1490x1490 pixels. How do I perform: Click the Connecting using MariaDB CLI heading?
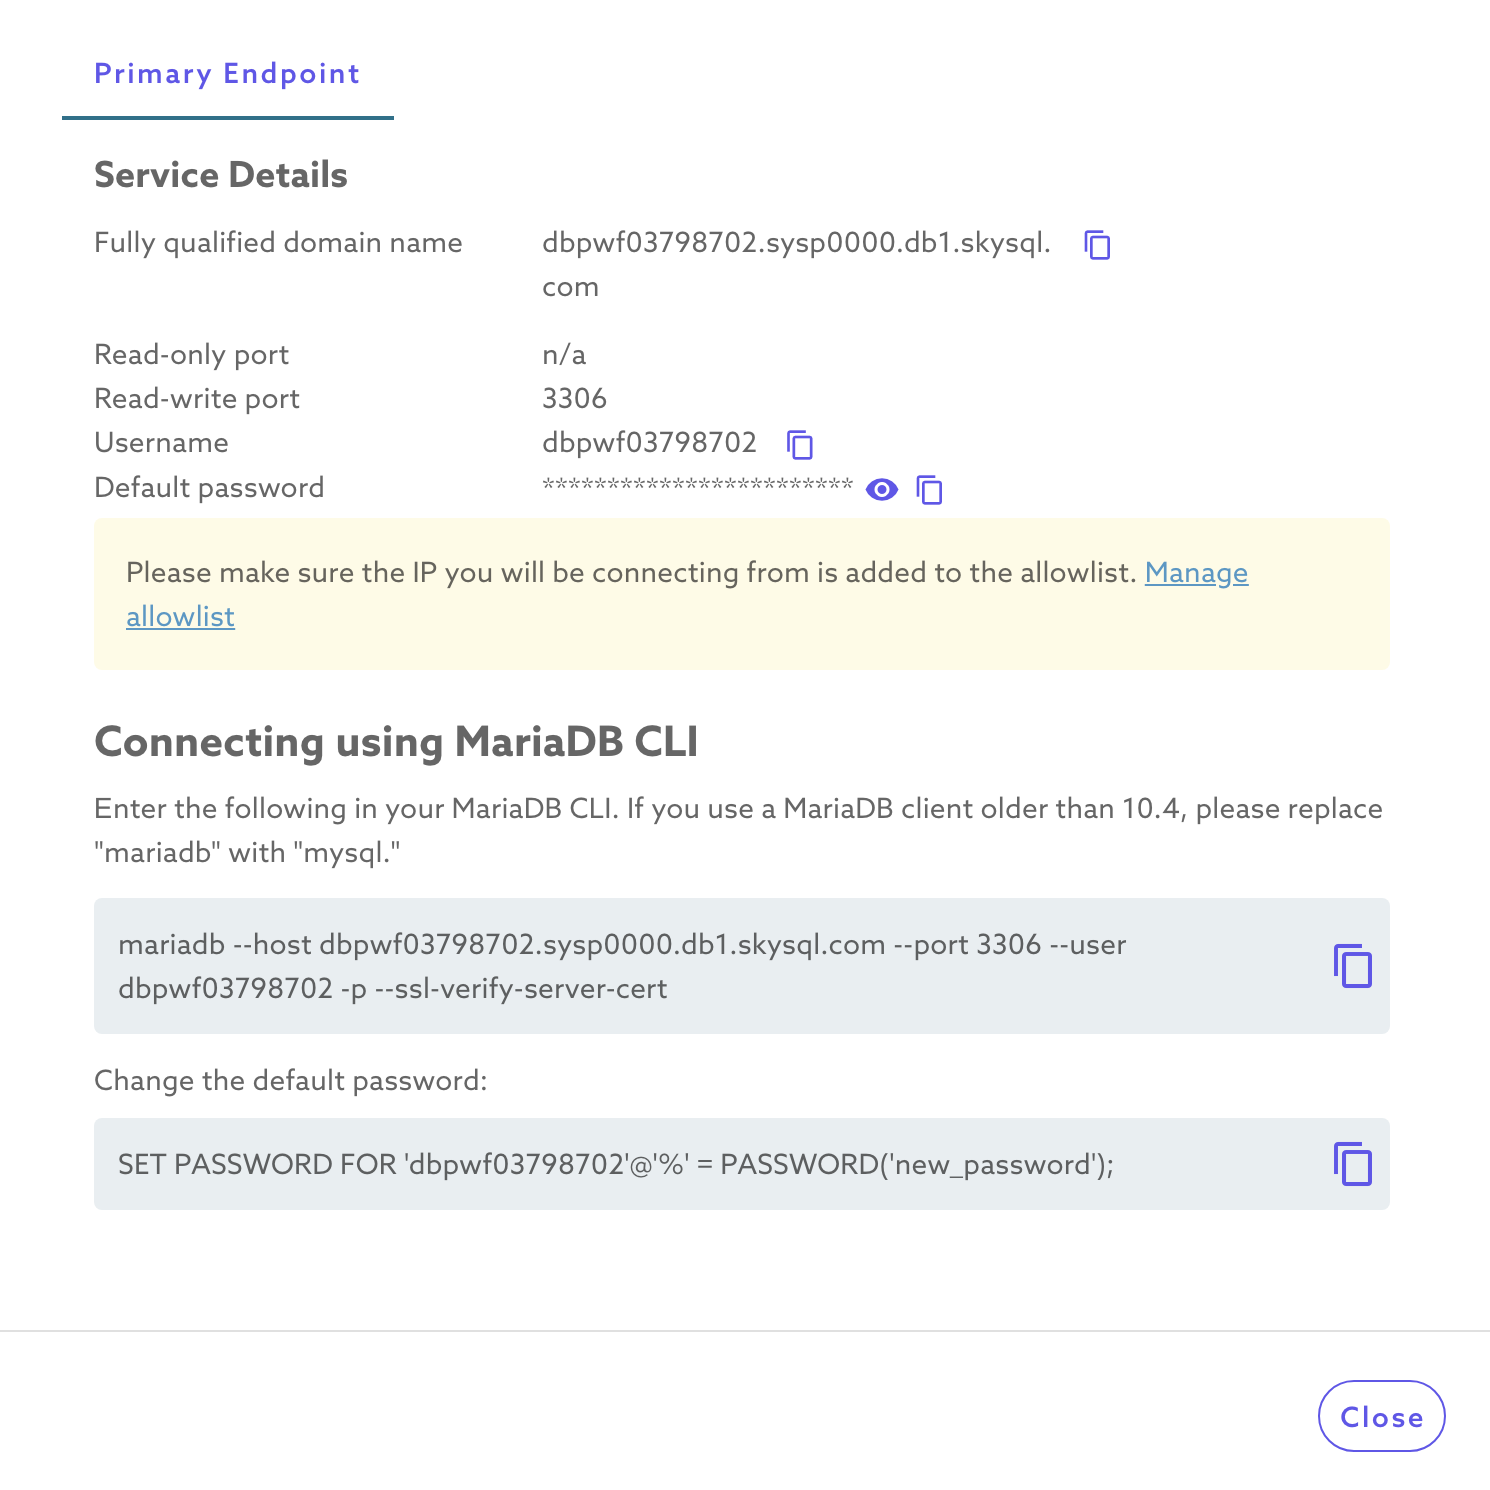point(396,742)
